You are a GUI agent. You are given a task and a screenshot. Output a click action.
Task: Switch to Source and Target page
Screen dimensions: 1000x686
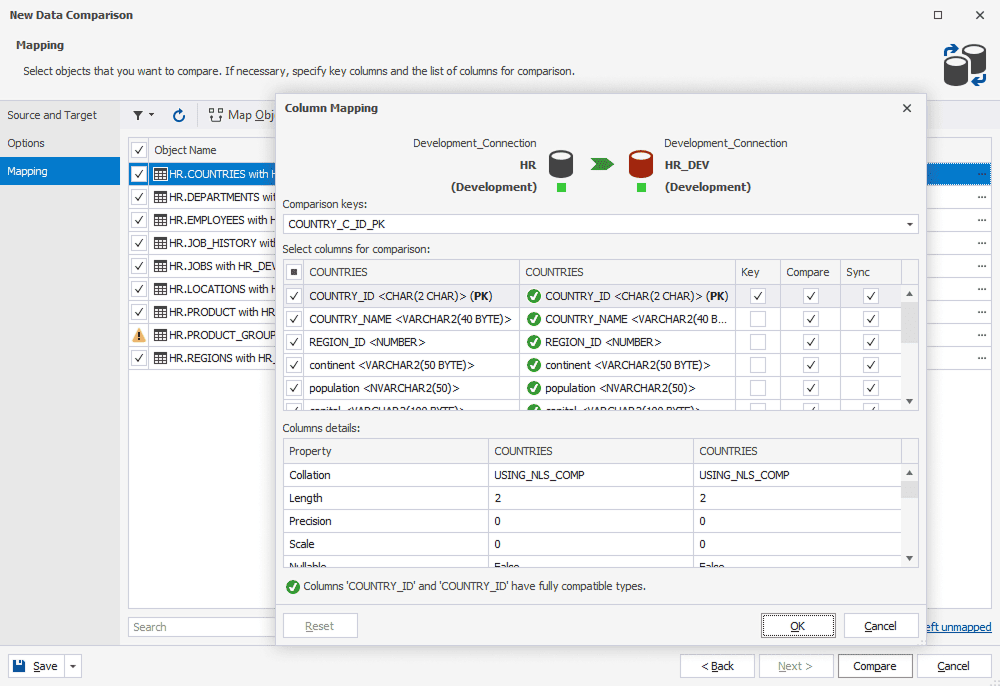tap(52, 115)
